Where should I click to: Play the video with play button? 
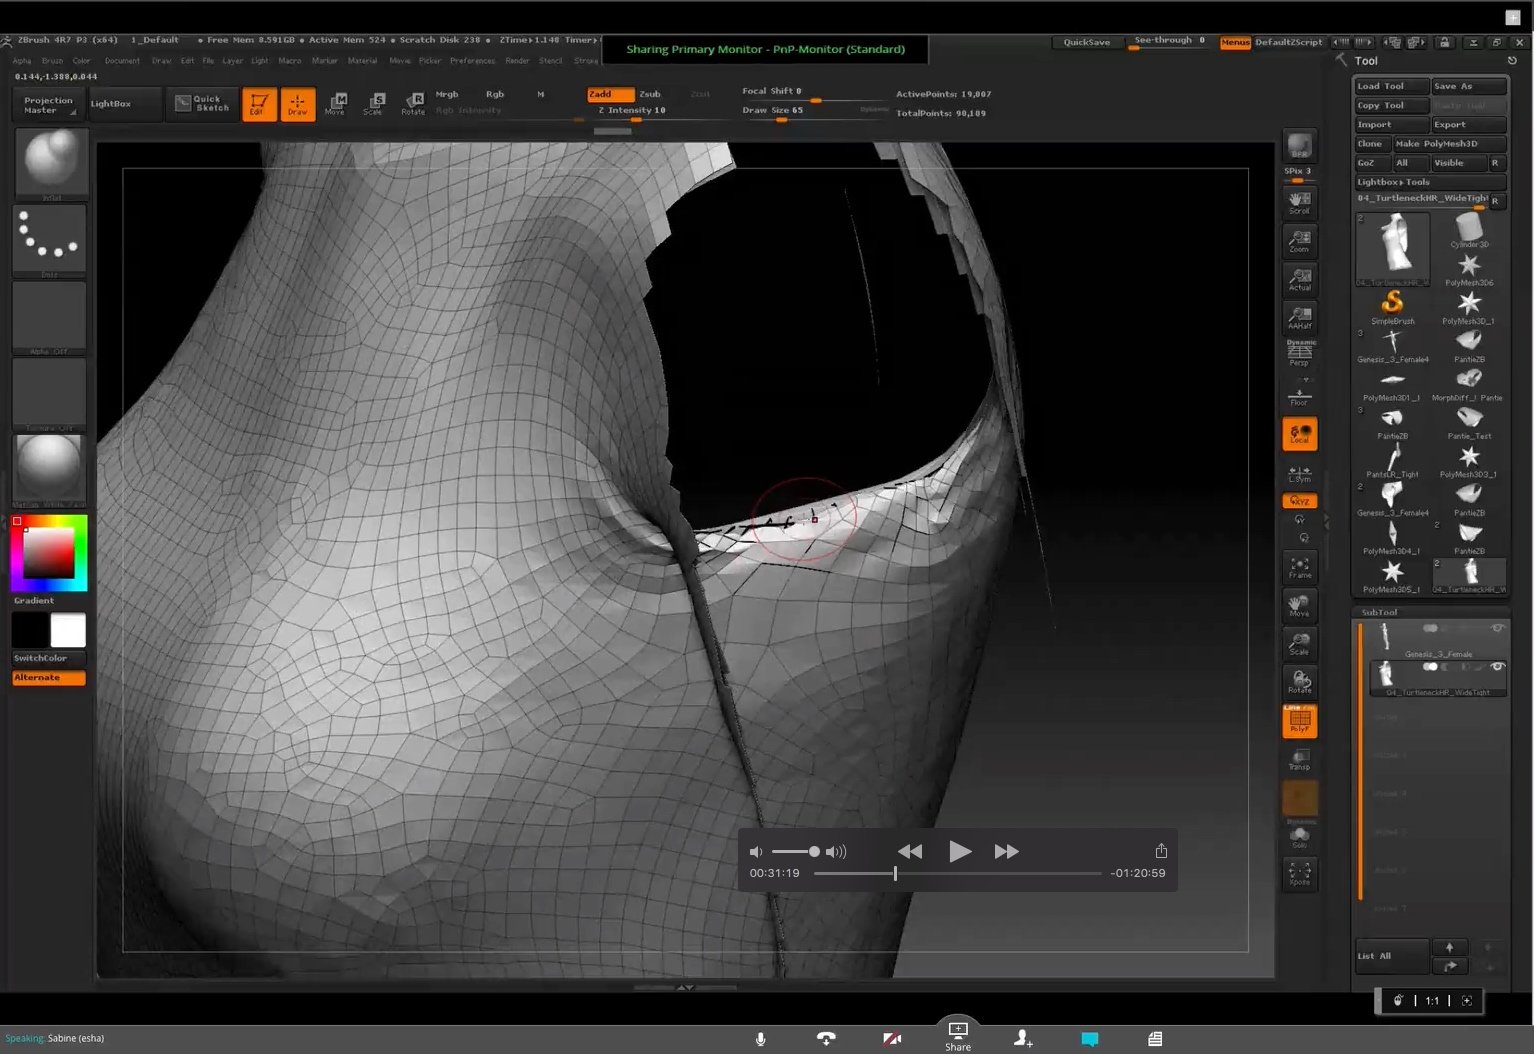(959, 852)
